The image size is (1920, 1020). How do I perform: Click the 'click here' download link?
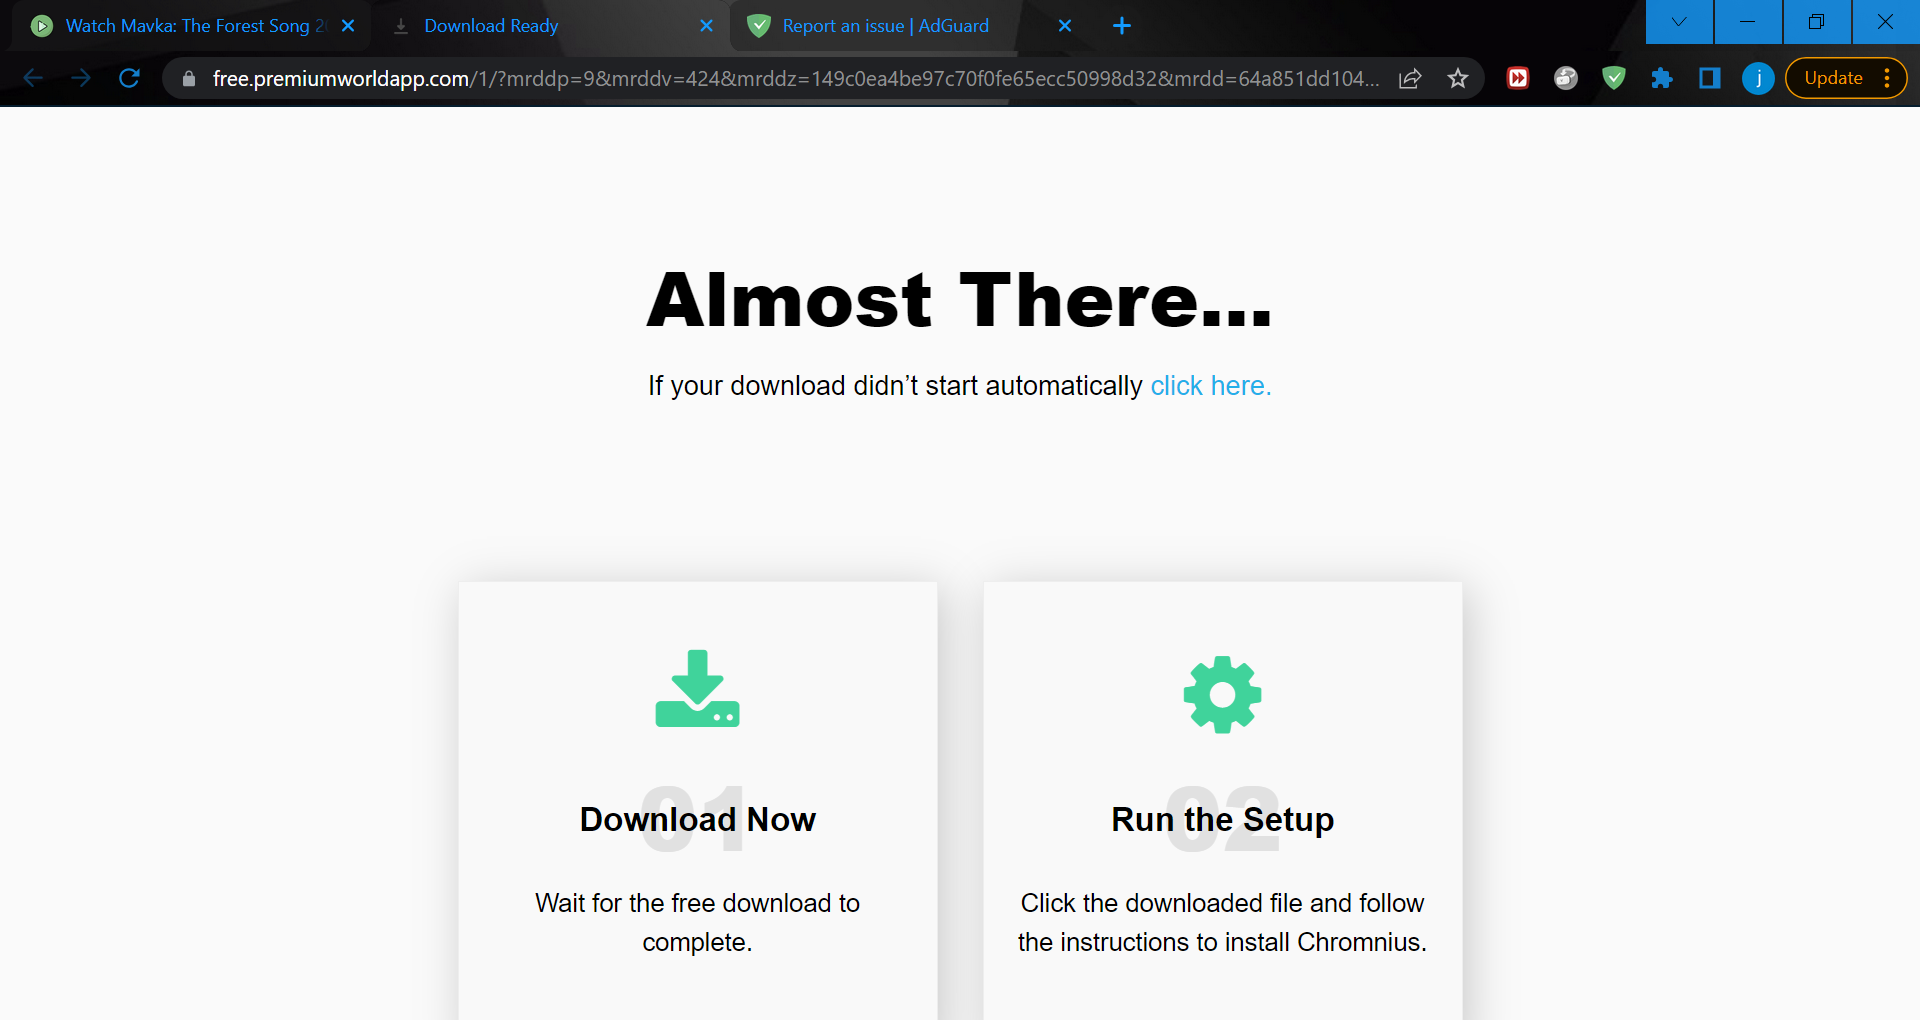pos(1210,385)
